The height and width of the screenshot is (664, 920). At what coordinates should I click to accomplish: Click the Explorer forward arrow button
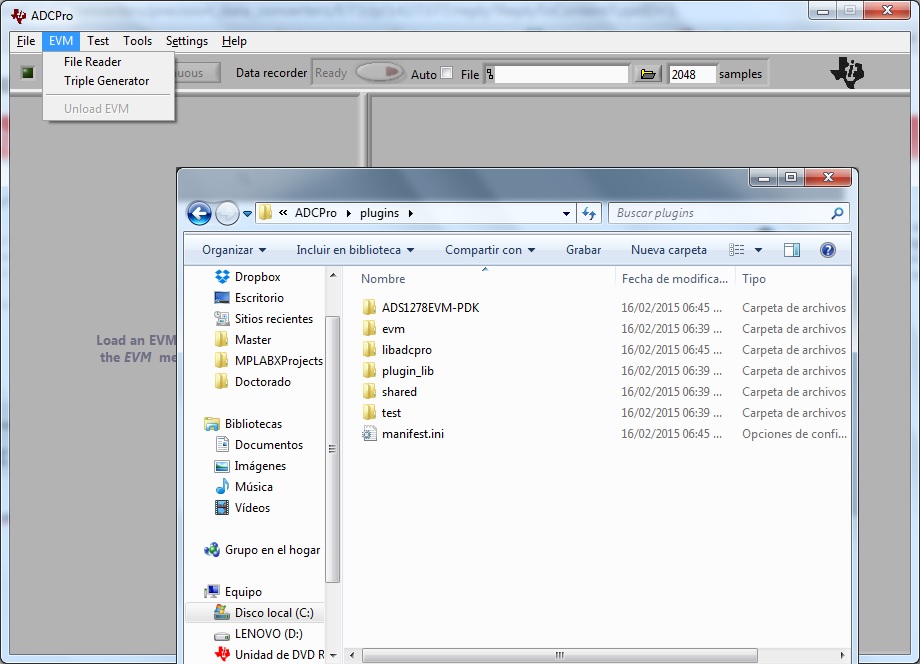click(x=227, y=213)
